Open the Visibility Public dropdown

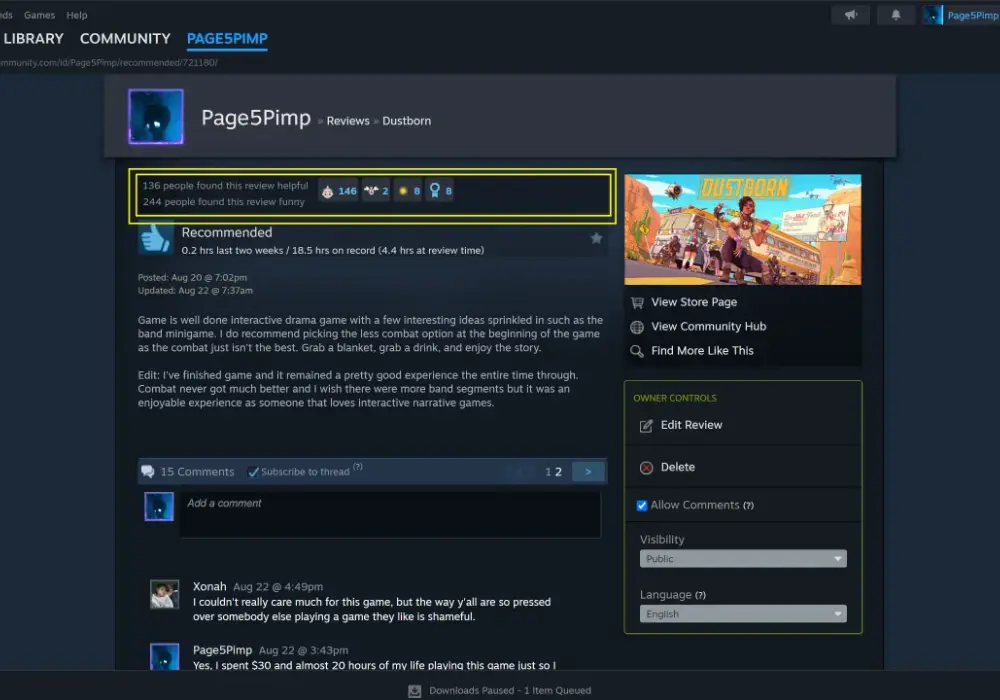[x=743, y=558]
